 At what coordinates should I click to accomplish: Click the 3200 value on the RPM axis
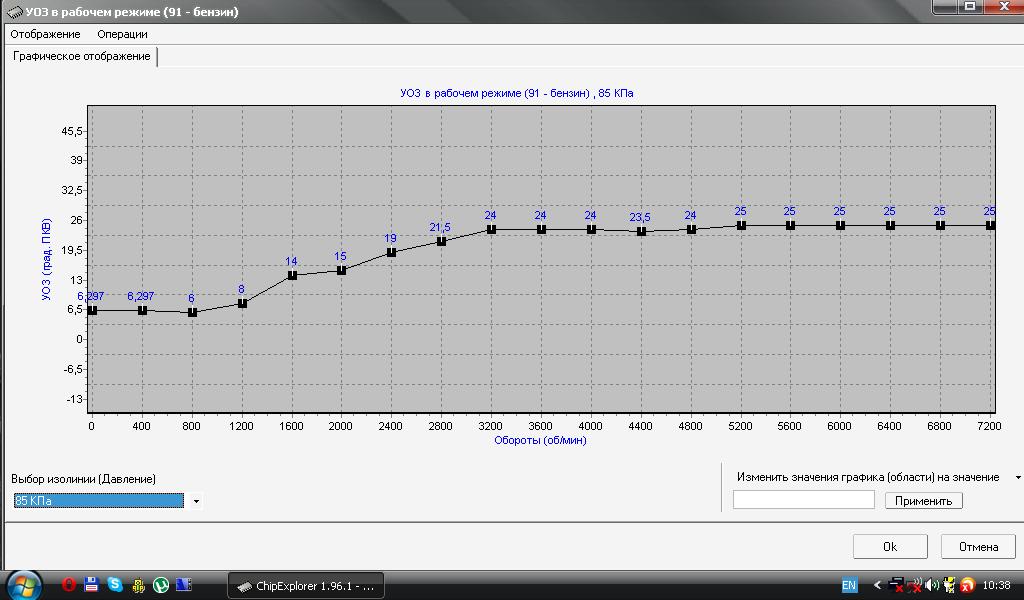(490, 426)
